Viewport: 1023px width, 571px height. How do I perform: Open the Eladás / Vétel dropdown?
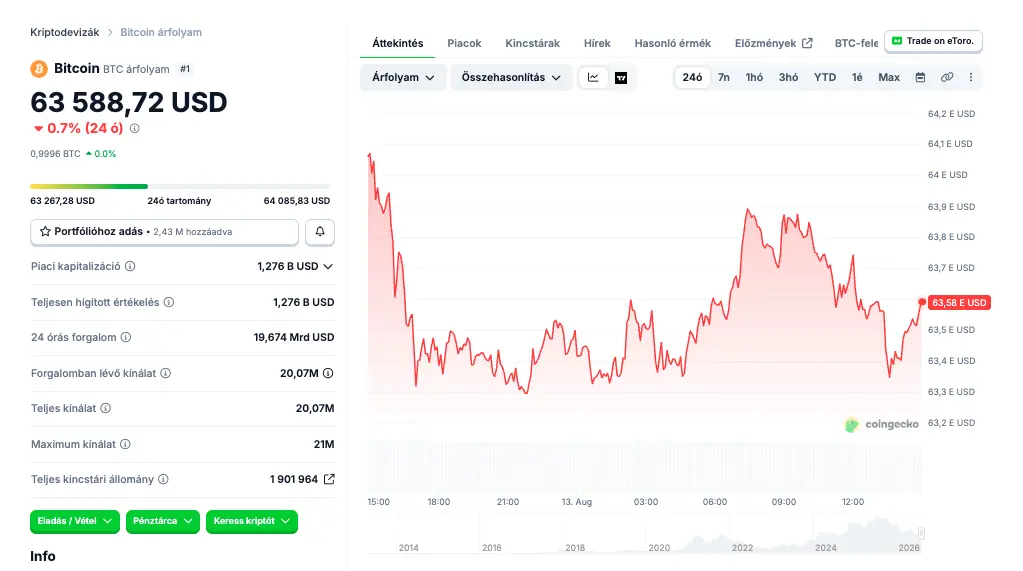tap(74, 521)
